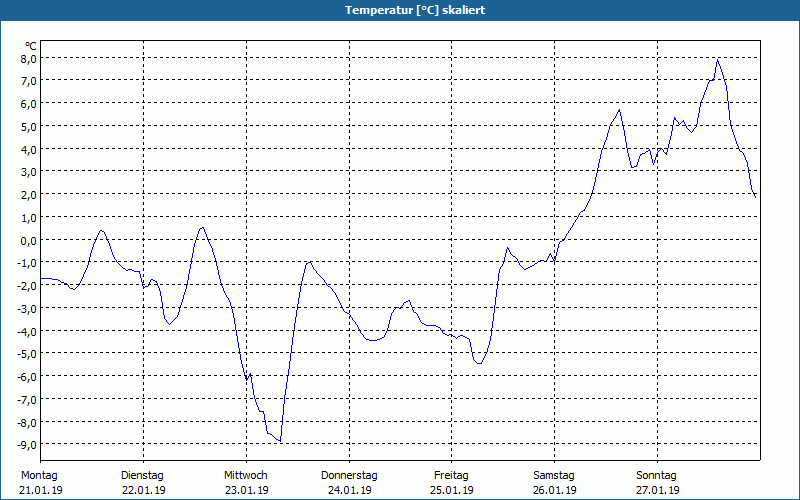
Task: Click the 'Samstag' day label
Action: pyautogui.click(x=554, y=476)
